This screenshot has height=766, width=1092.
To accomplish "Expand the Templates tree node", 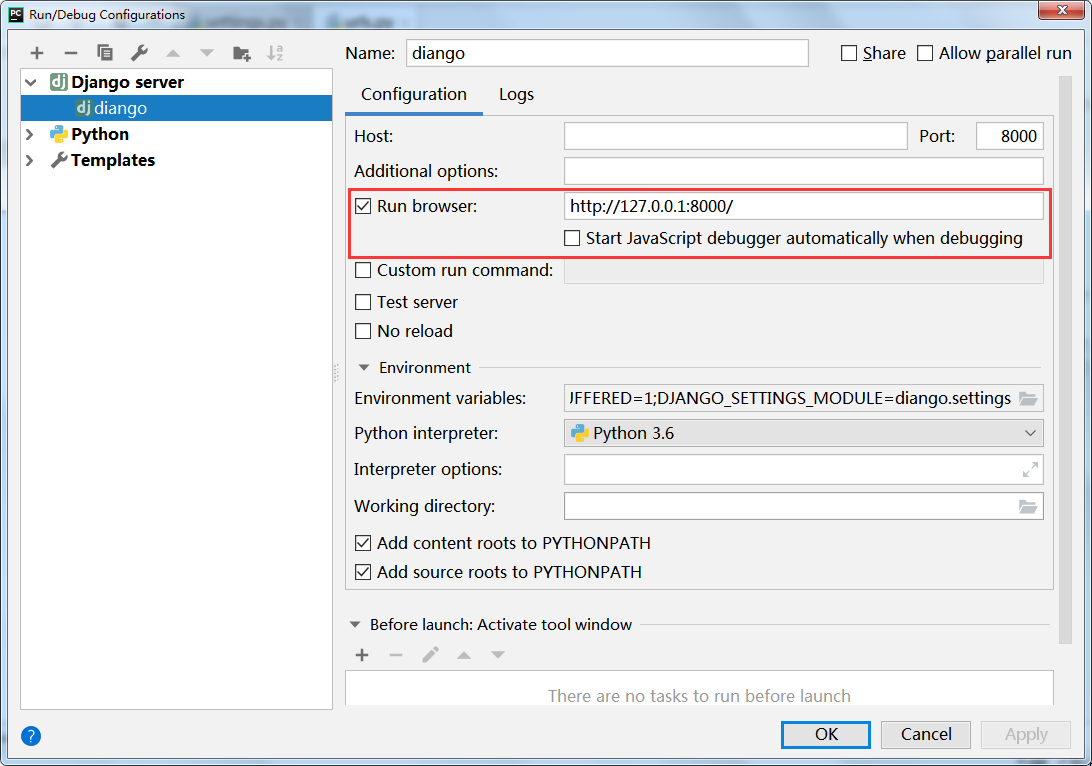I will [30, 160].
